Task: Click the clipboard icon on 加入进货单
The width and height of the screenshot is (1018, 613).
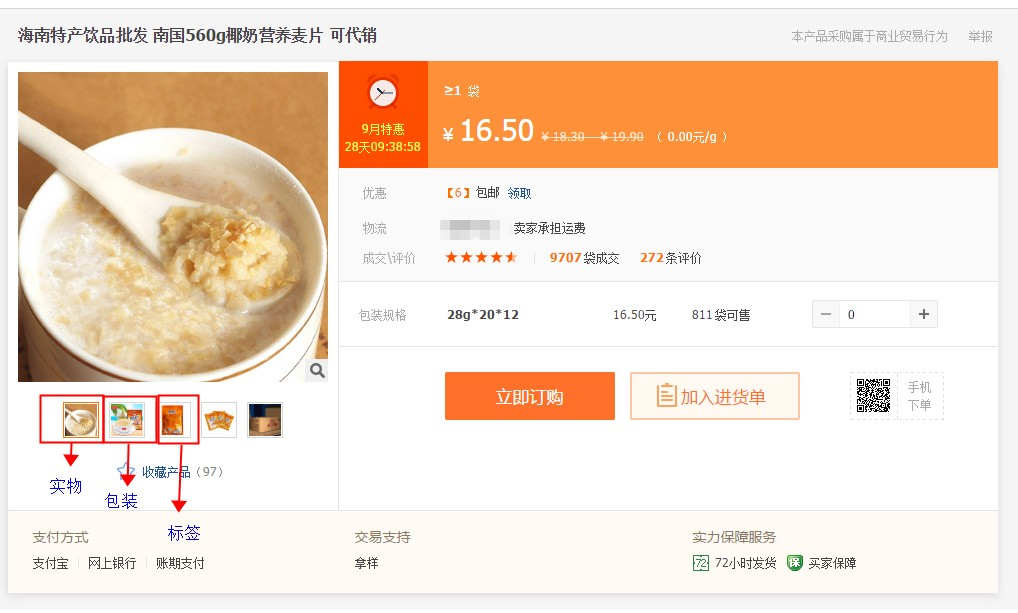Action: tap(666, 396)
